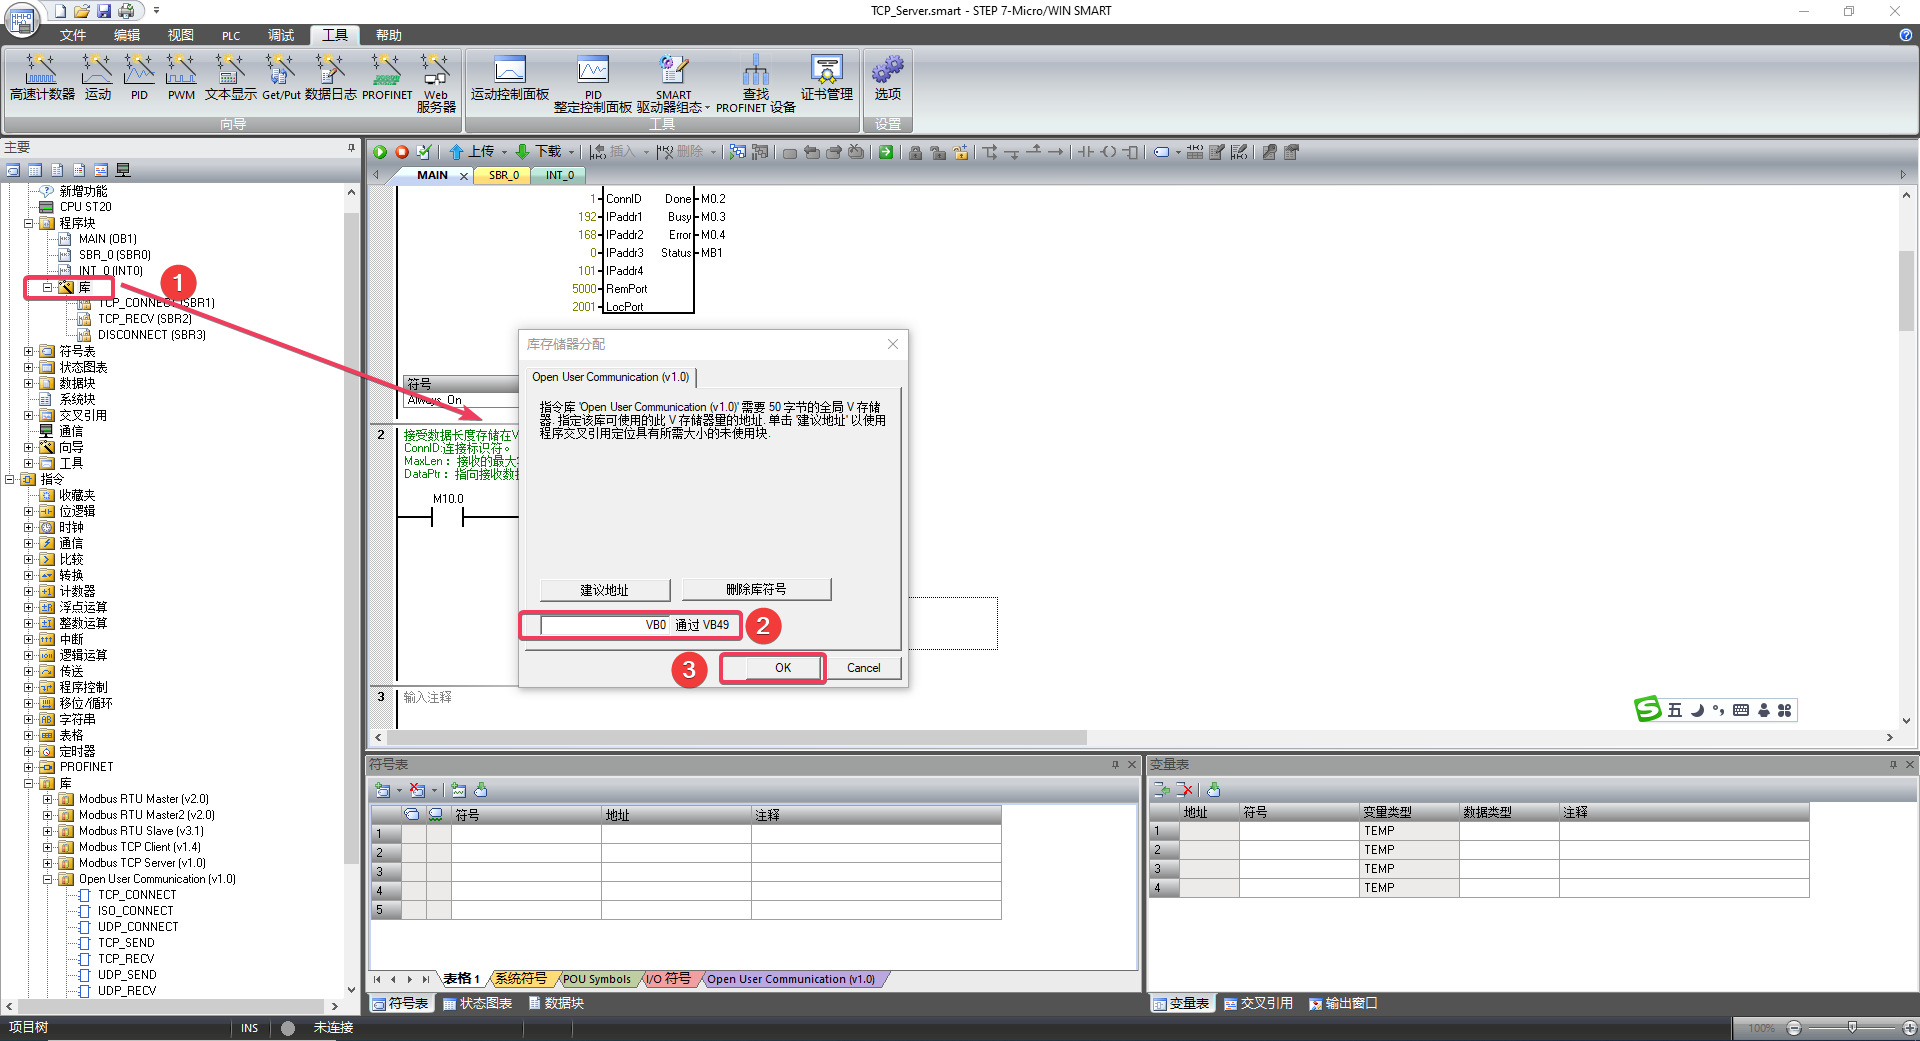Viewport: 1920px width, 1041px height.
Task: Click Cancel in the library memory dialog
Action: [x=864, y=667]
